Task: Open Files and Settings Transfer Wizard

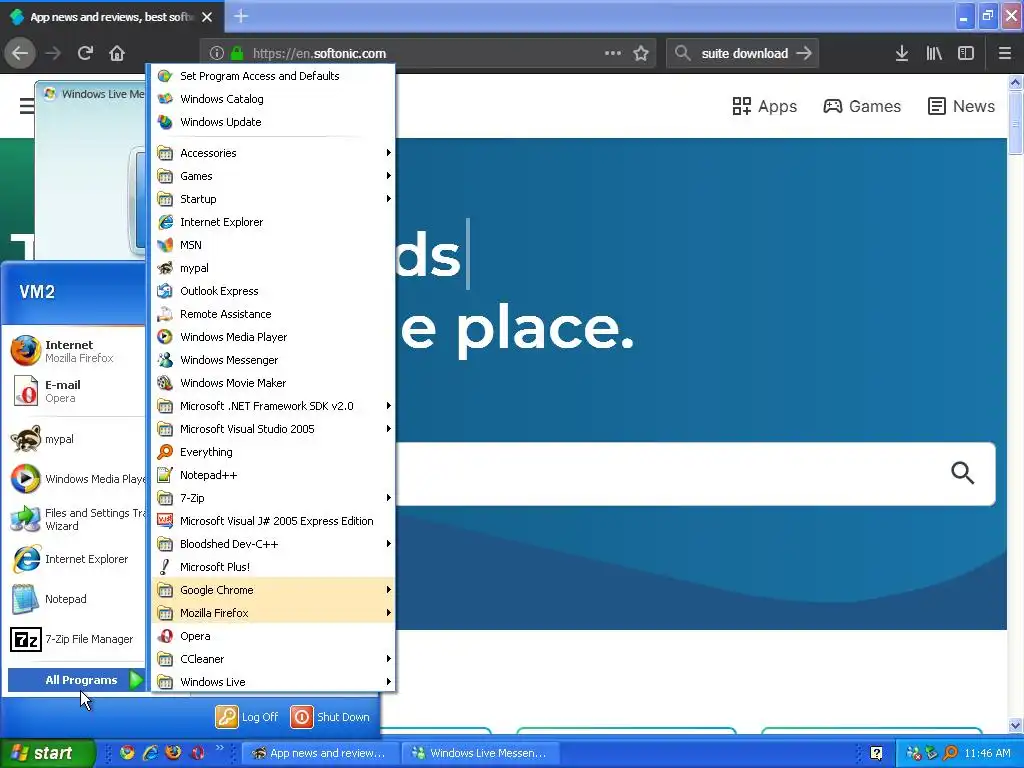Action: tap(75, 519)
